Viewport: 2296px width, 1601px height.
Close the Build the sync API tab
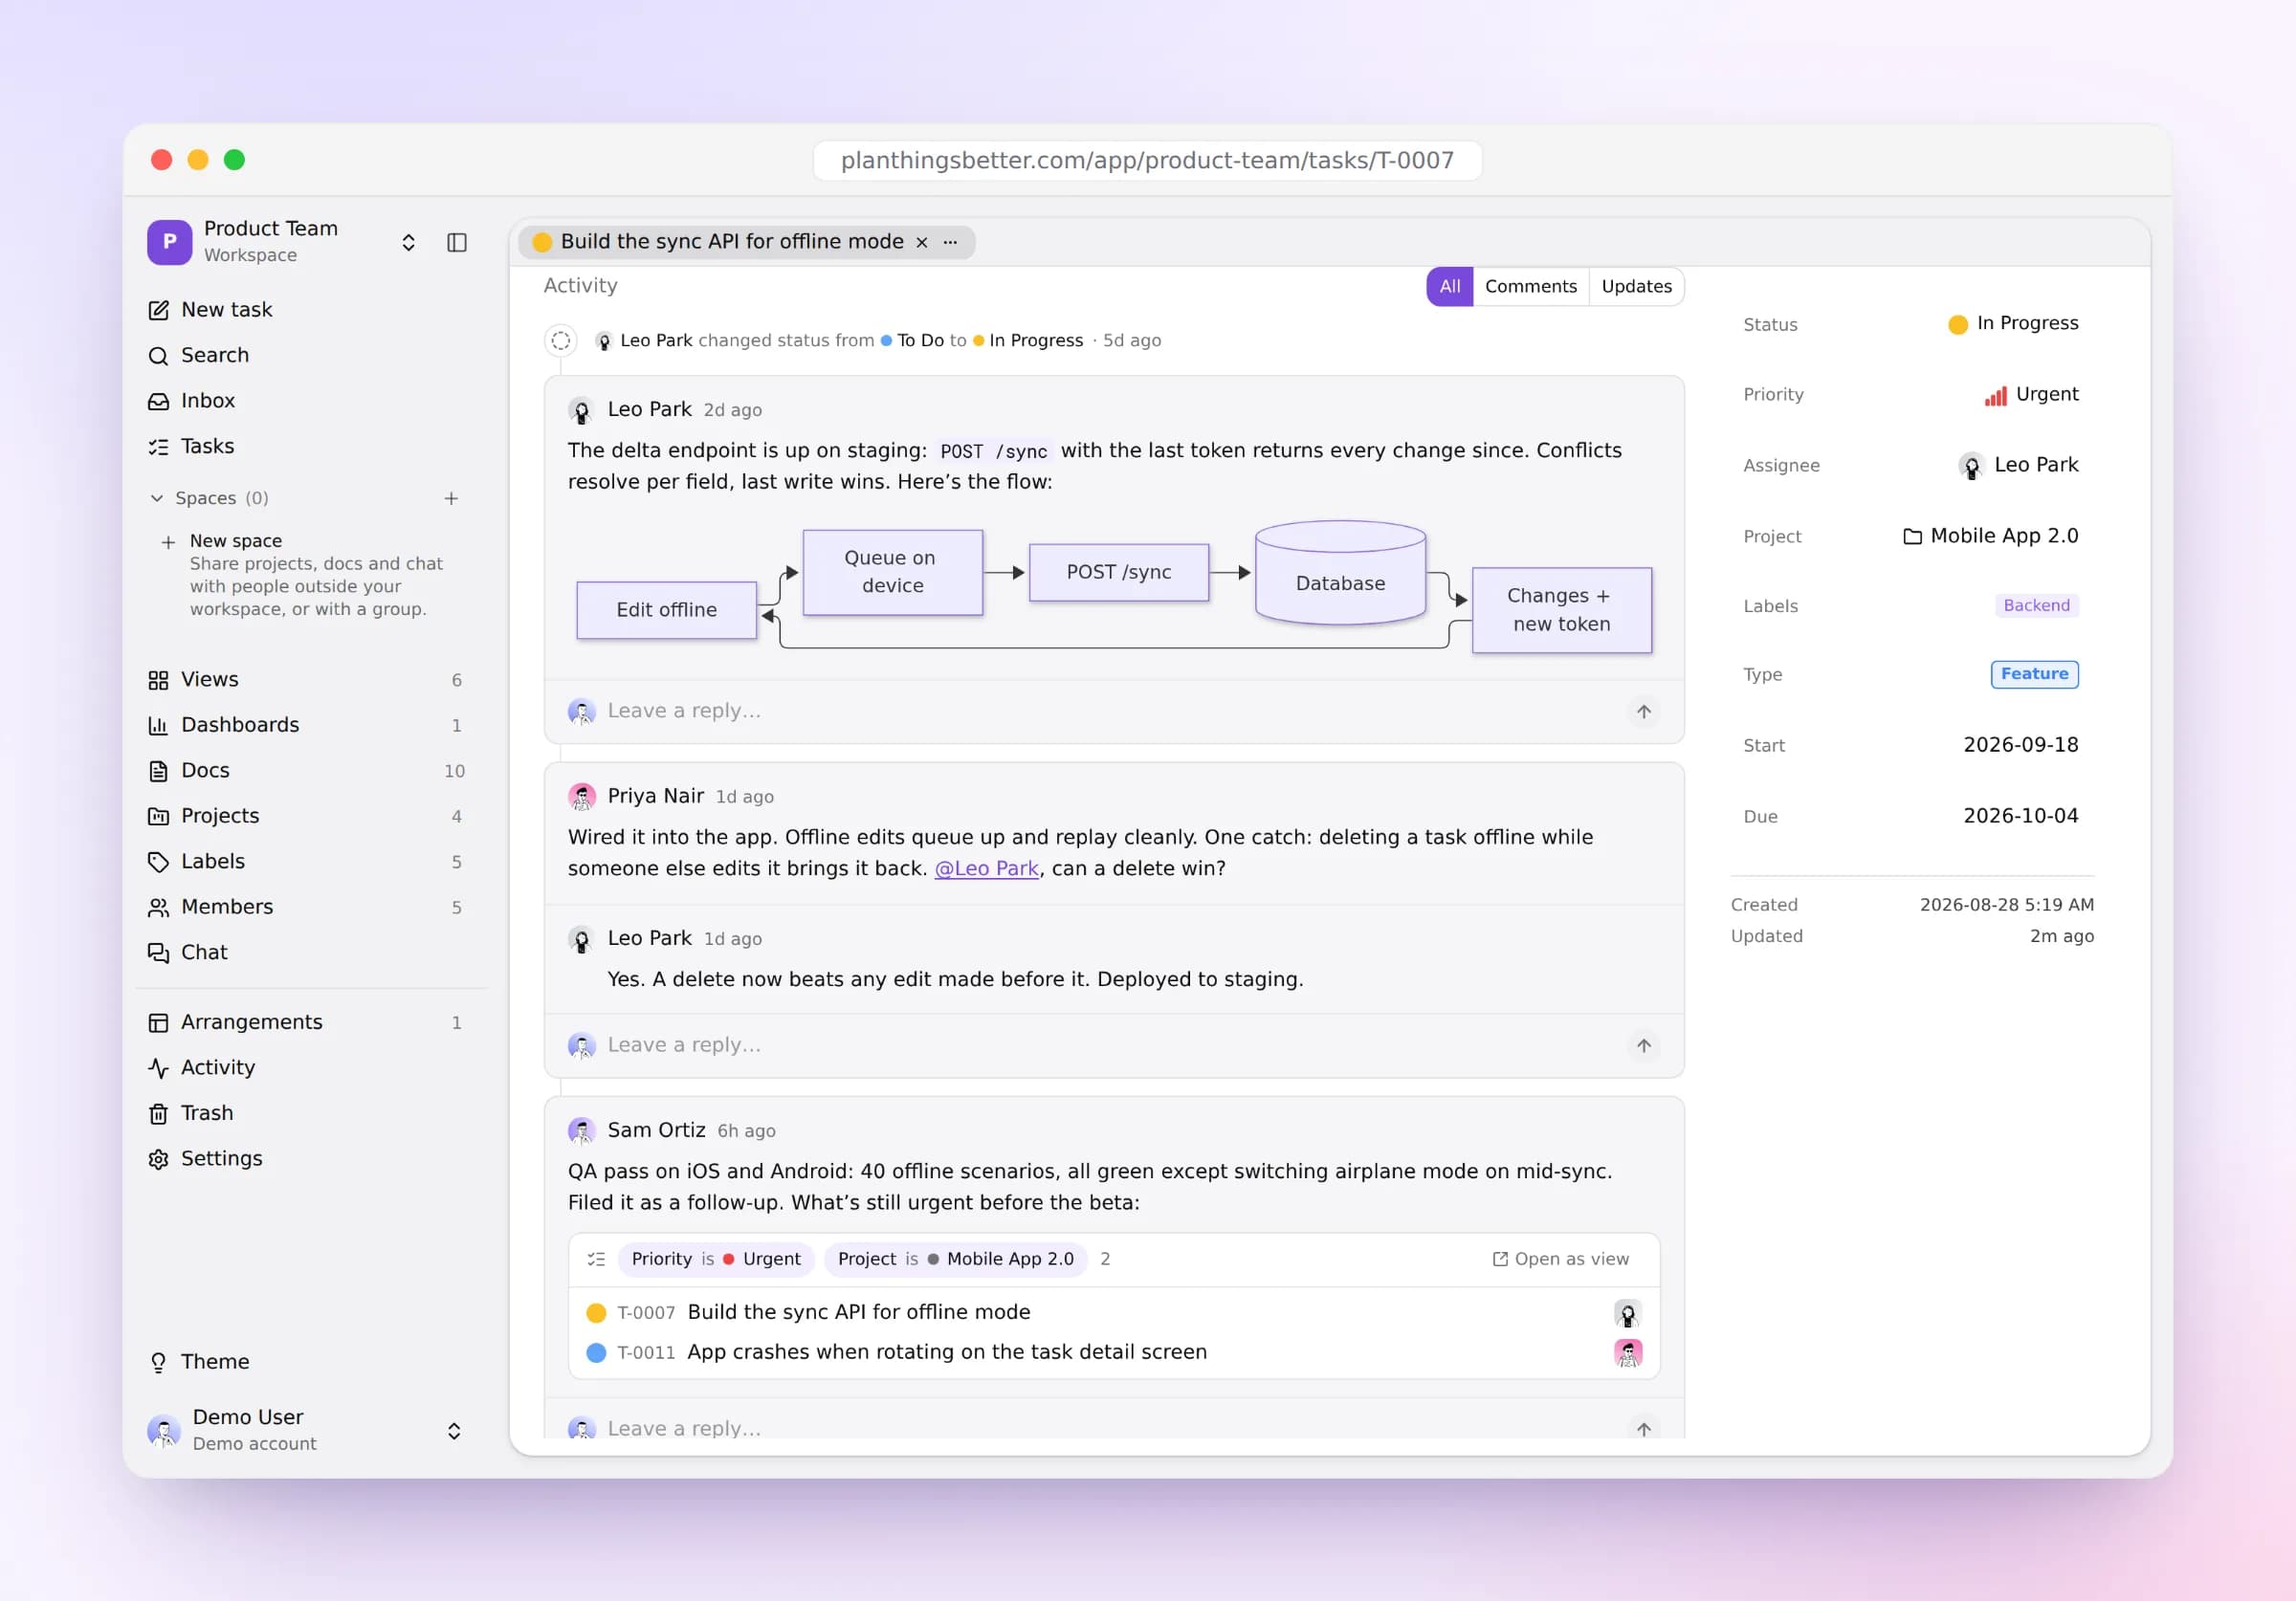point(922,242)
